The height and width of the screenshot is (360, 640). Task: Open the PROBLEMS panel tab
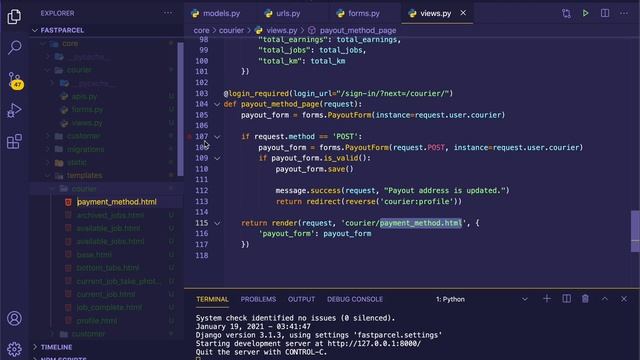(x=258, y=299)
